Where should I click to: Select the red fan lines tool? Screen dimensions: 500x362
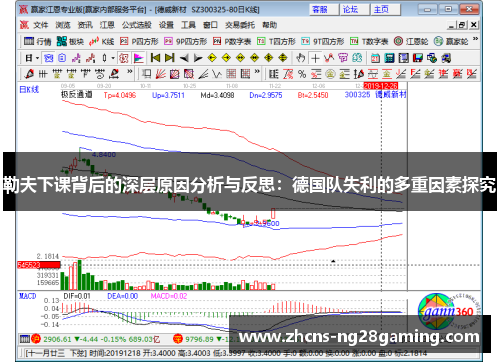click(161, 74)
